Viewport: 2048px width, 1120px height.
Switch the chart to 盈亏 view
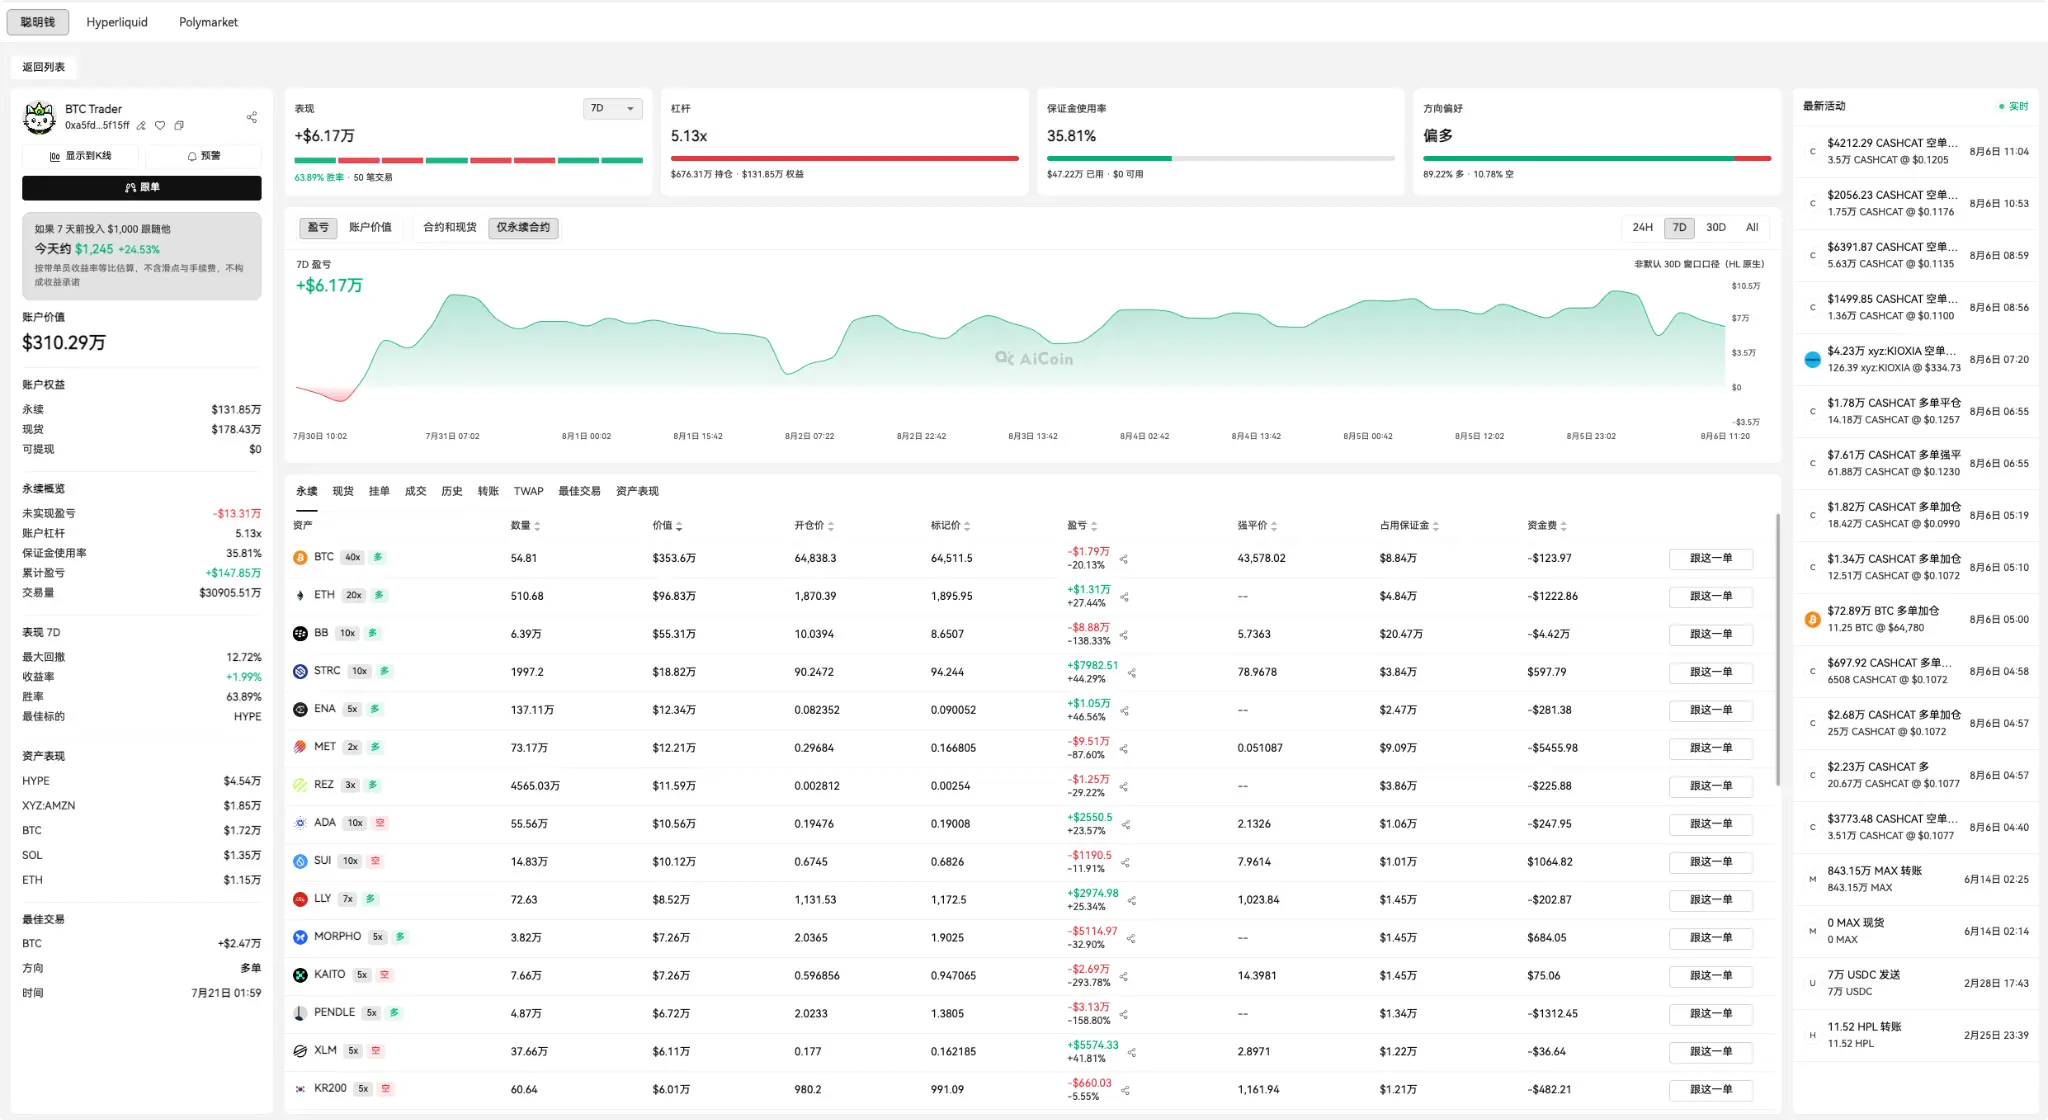click(318, 228)
